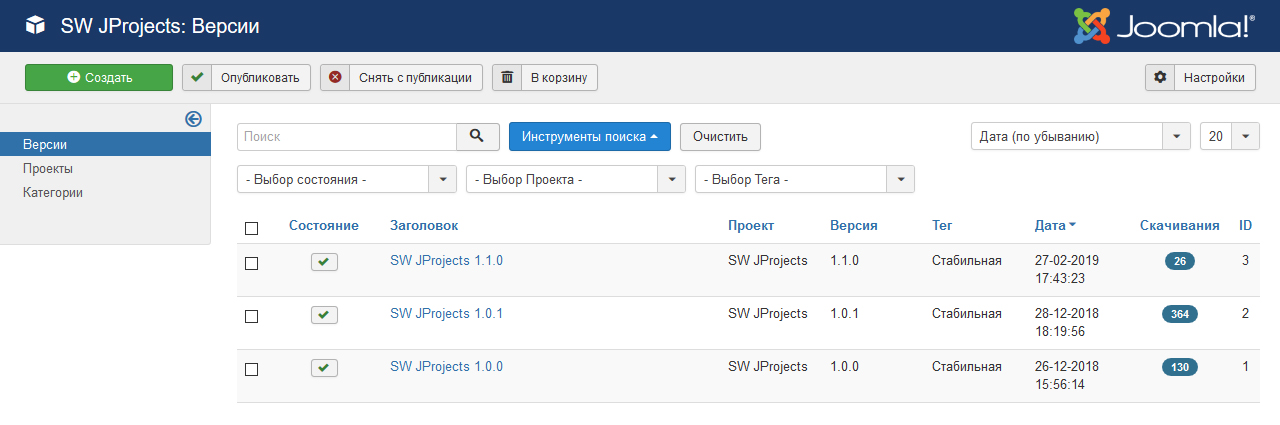The width and height of the screenshot is (1280, 425).
Task: Check the box for SW JProjects 1.0.0
Action: [x=252, y=369]
